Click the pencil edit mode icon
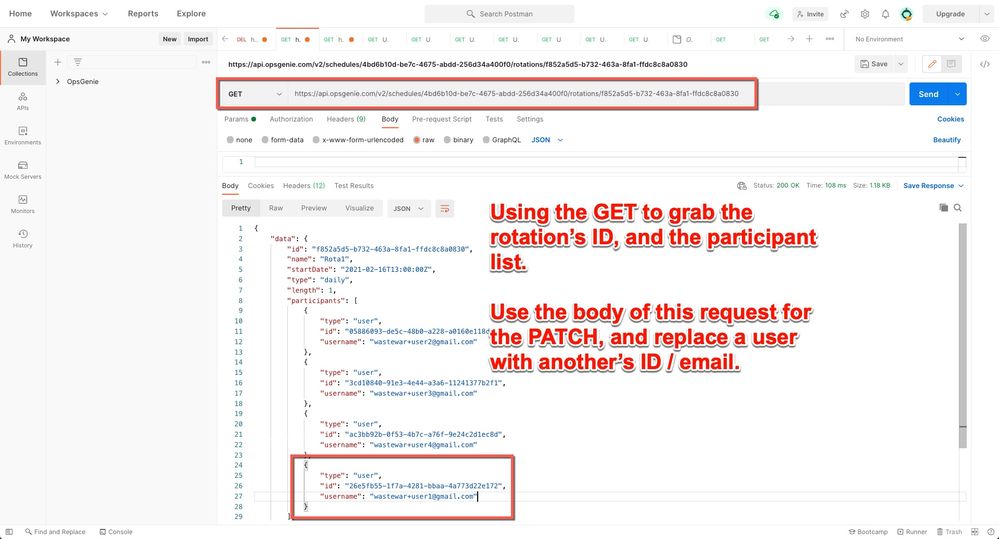The image size is (999, 539). pyautogui.click(x=932, y=64)
